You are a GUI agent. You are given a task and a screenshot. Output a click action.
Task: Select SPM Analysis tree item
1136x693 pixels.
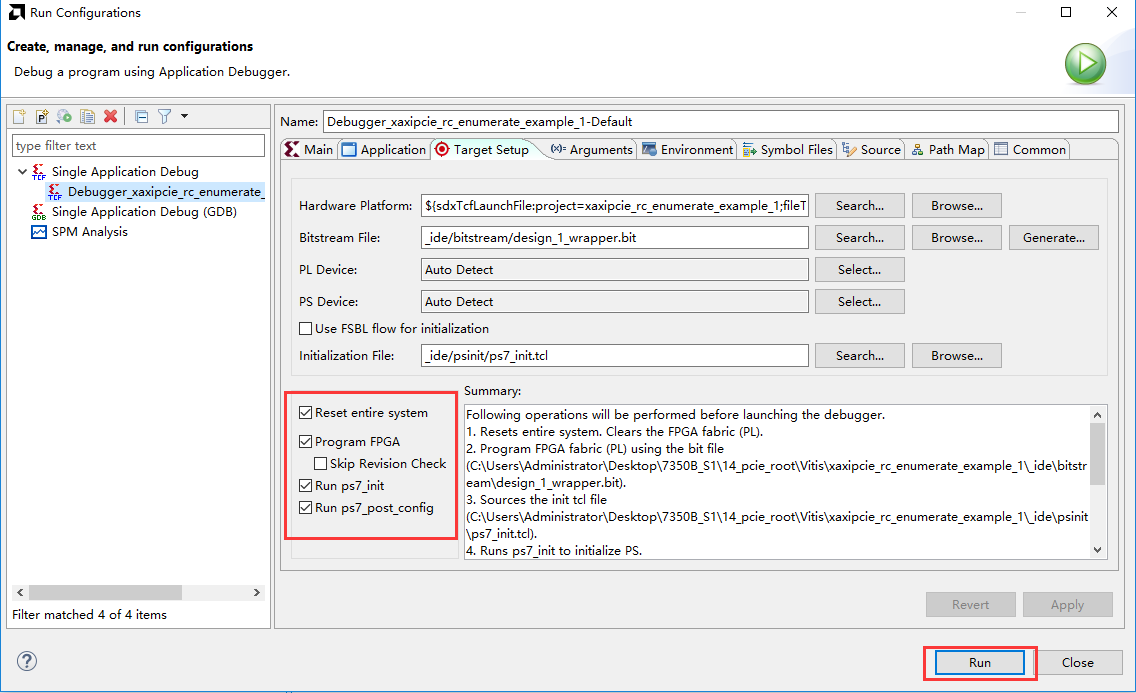click(x=89, y=232)
